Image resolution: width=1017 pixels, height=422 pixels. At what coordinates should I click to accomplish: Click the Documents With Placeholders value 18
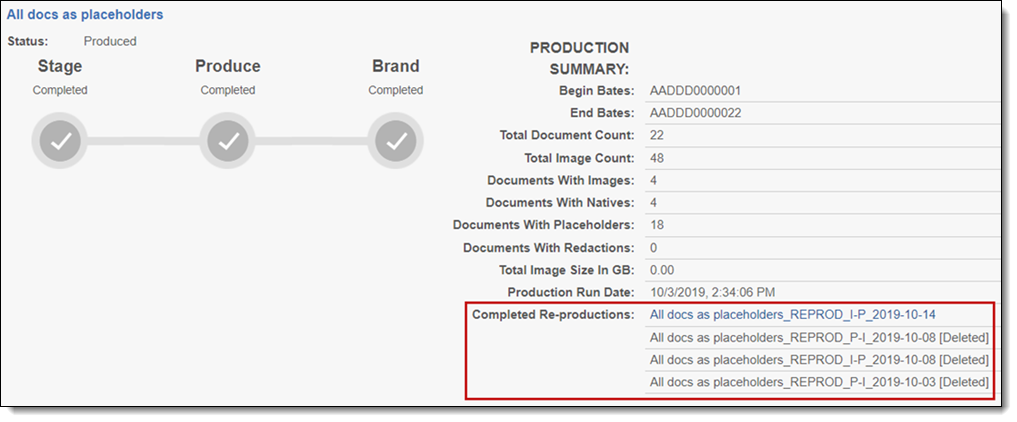(657, 225)
